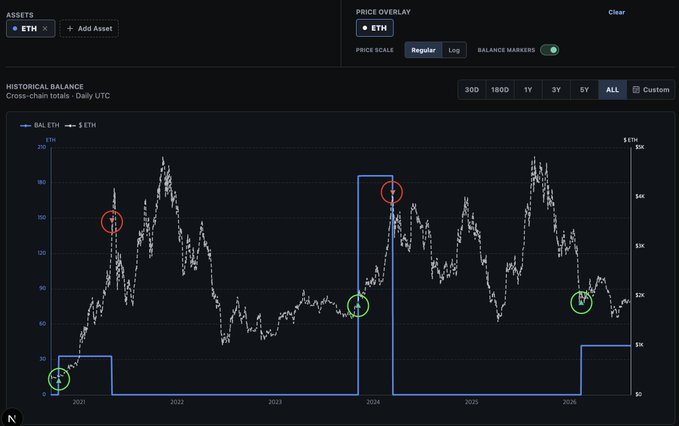
Task: Select the 180D time range
Action: pyautogui.click(x=500, y=90)
